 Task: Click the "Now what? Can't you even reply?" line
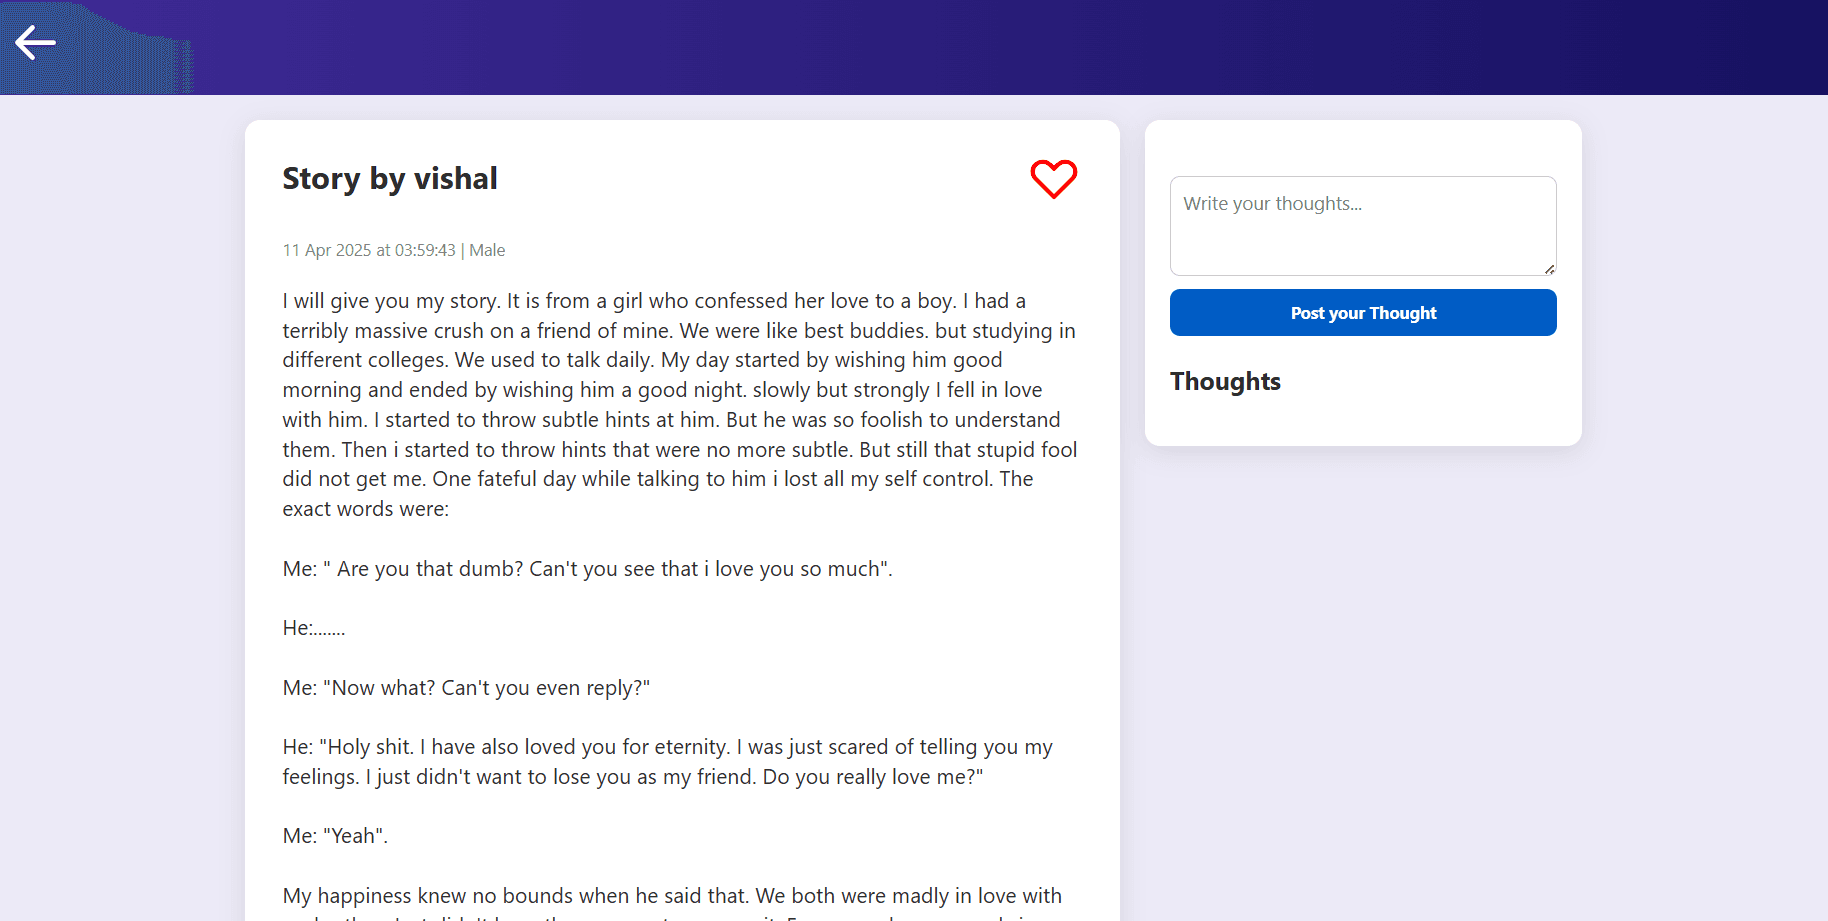pos(466,688)
